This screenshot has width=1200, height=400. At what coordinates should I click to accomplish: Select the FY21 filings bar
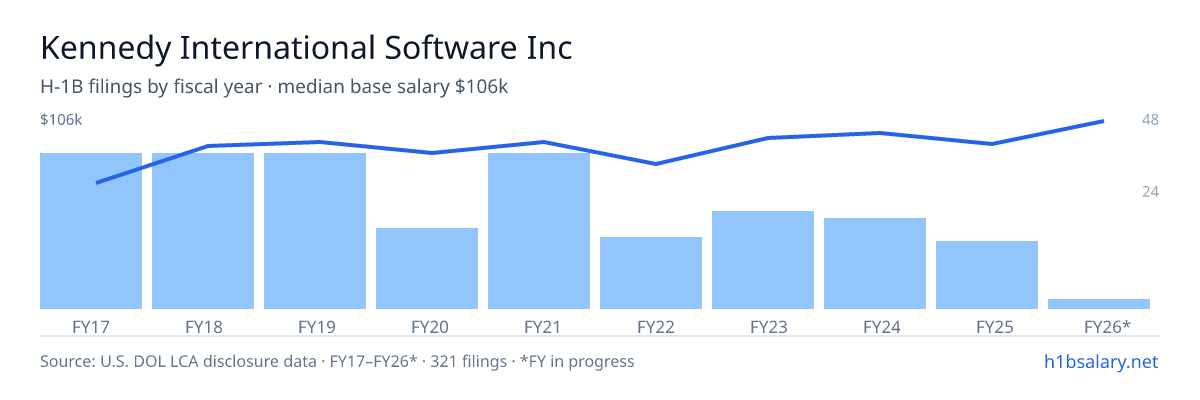(539, 231)
